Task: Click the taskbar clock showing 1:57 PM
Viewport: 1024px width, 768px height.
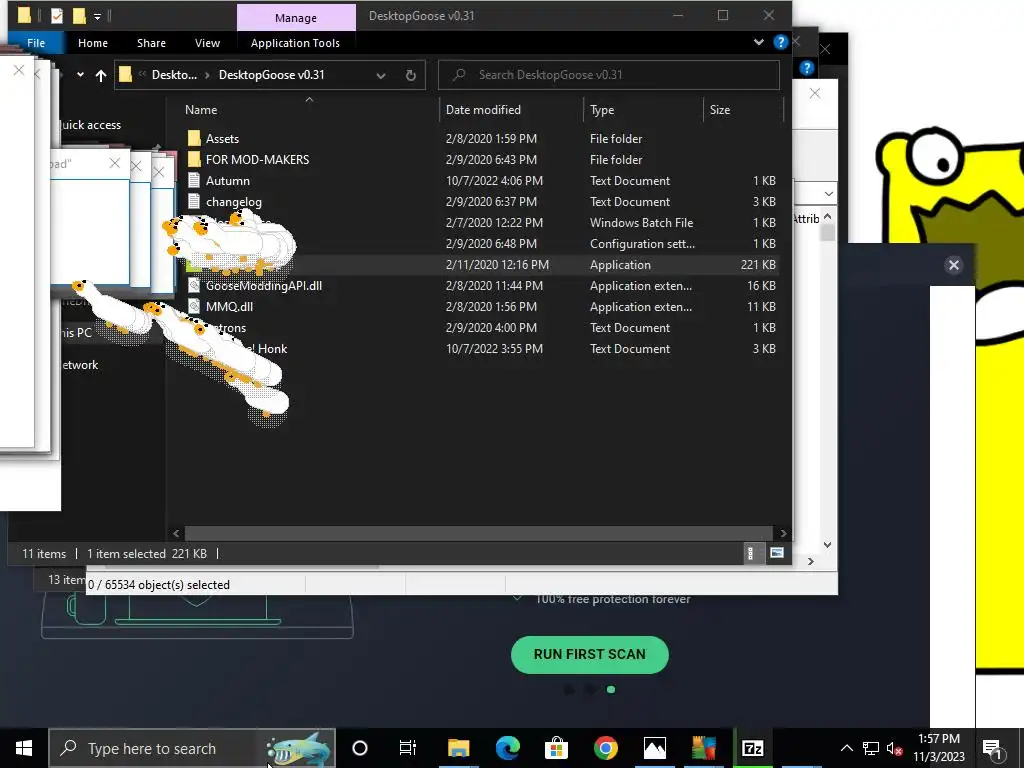Action: click(x=938, y=748)
